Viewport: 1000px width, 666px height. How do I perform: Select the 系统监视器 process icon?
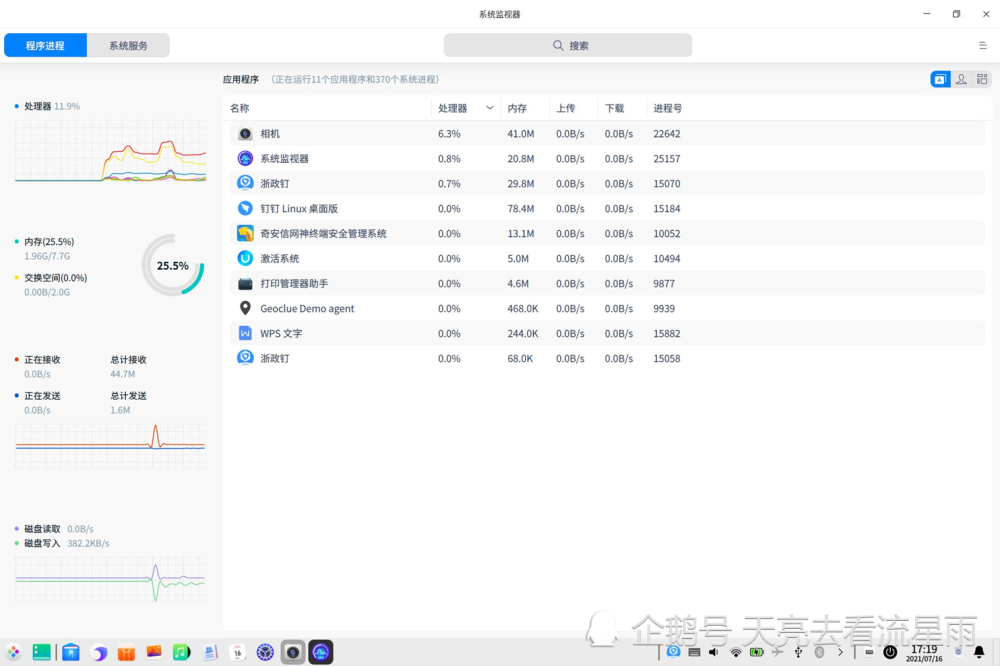[x=245, y=158]
